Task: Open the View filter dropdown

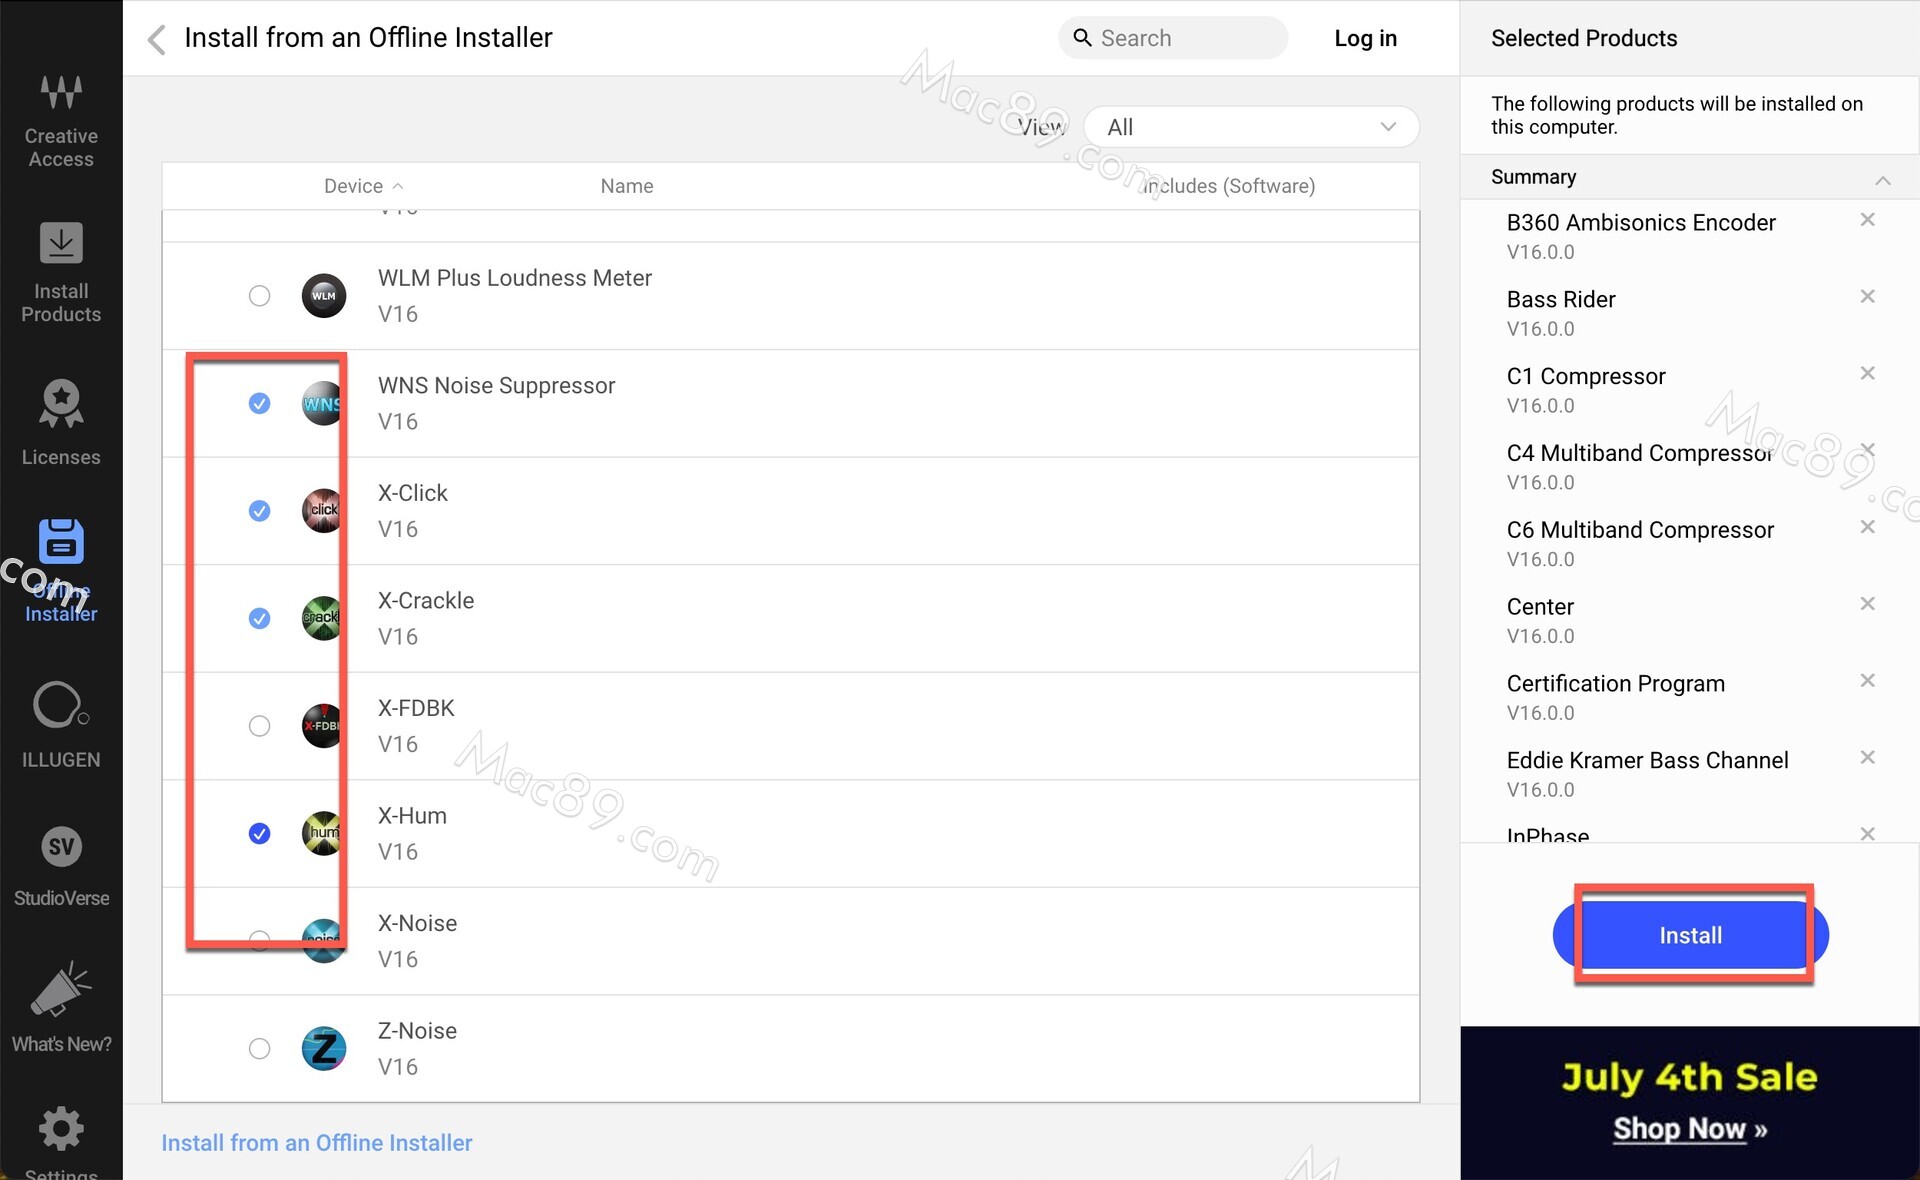Action: pyautogui.click(x=1250, y=127)
